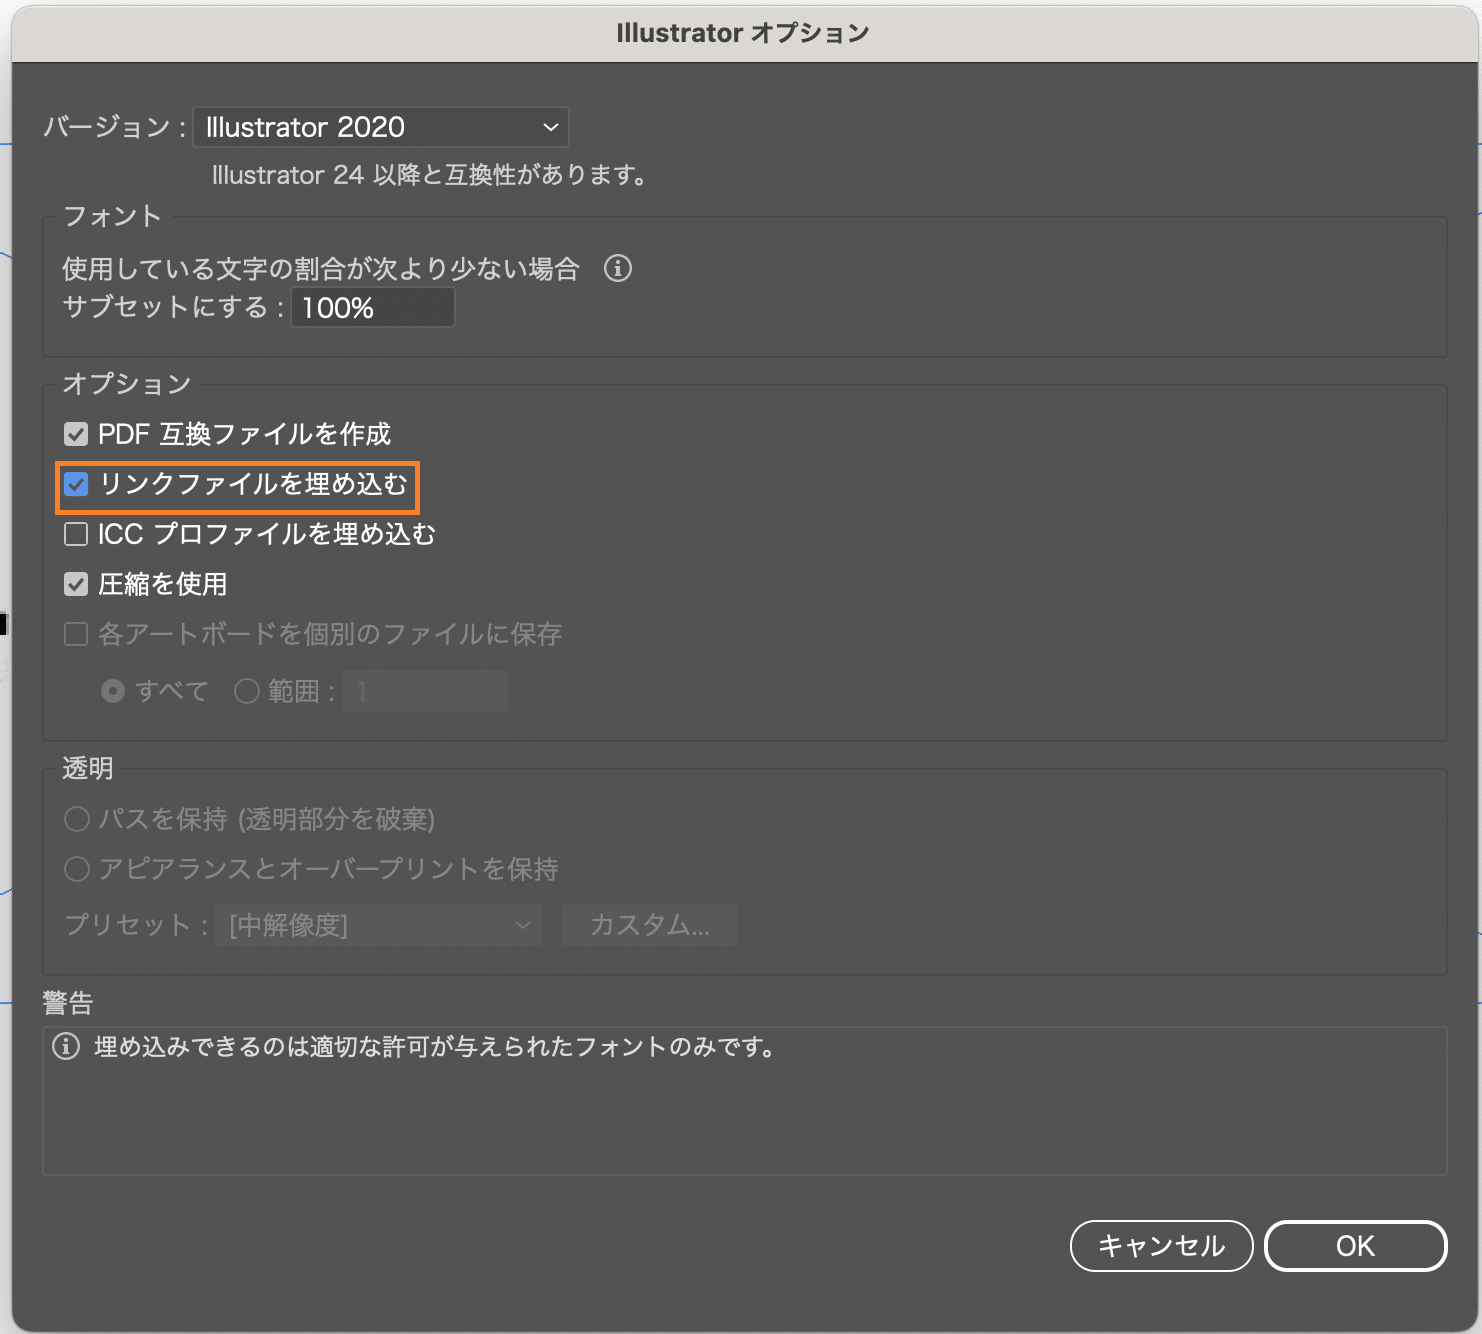This screenshot has height=1334, width=1482.
Task: Confirm the dialog with the OK button
Action: coord(1355,1246)
